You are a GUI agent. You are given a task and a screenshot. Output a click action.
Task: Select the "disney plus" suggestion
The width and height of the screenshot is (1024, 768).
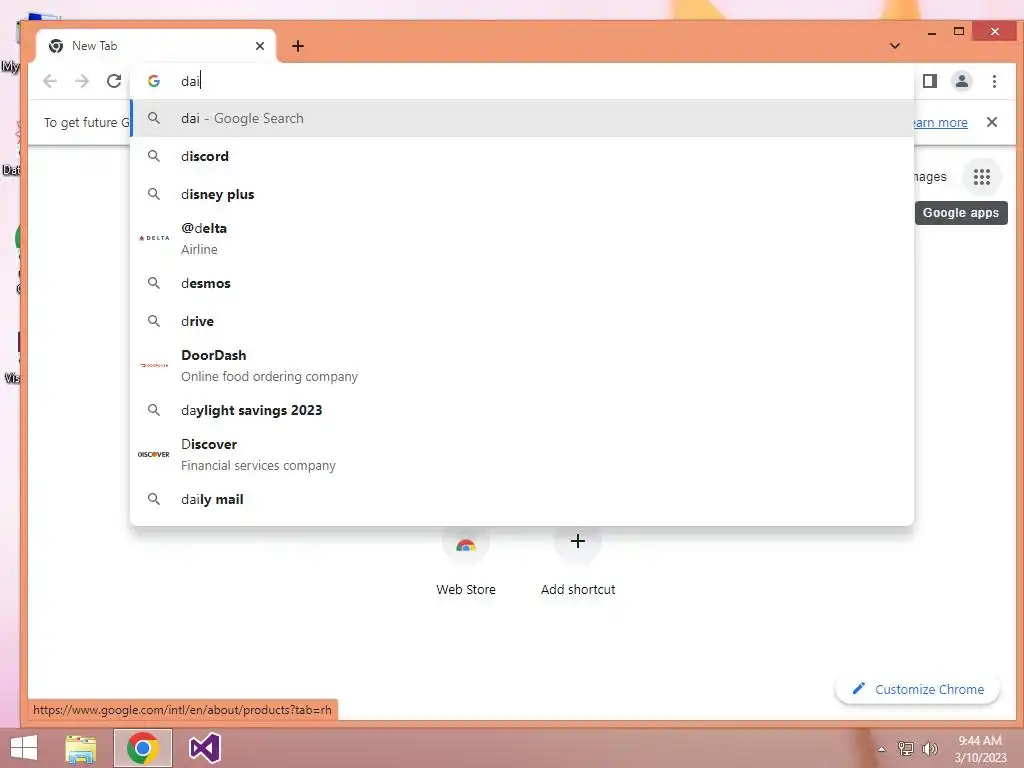coord(522,194)
